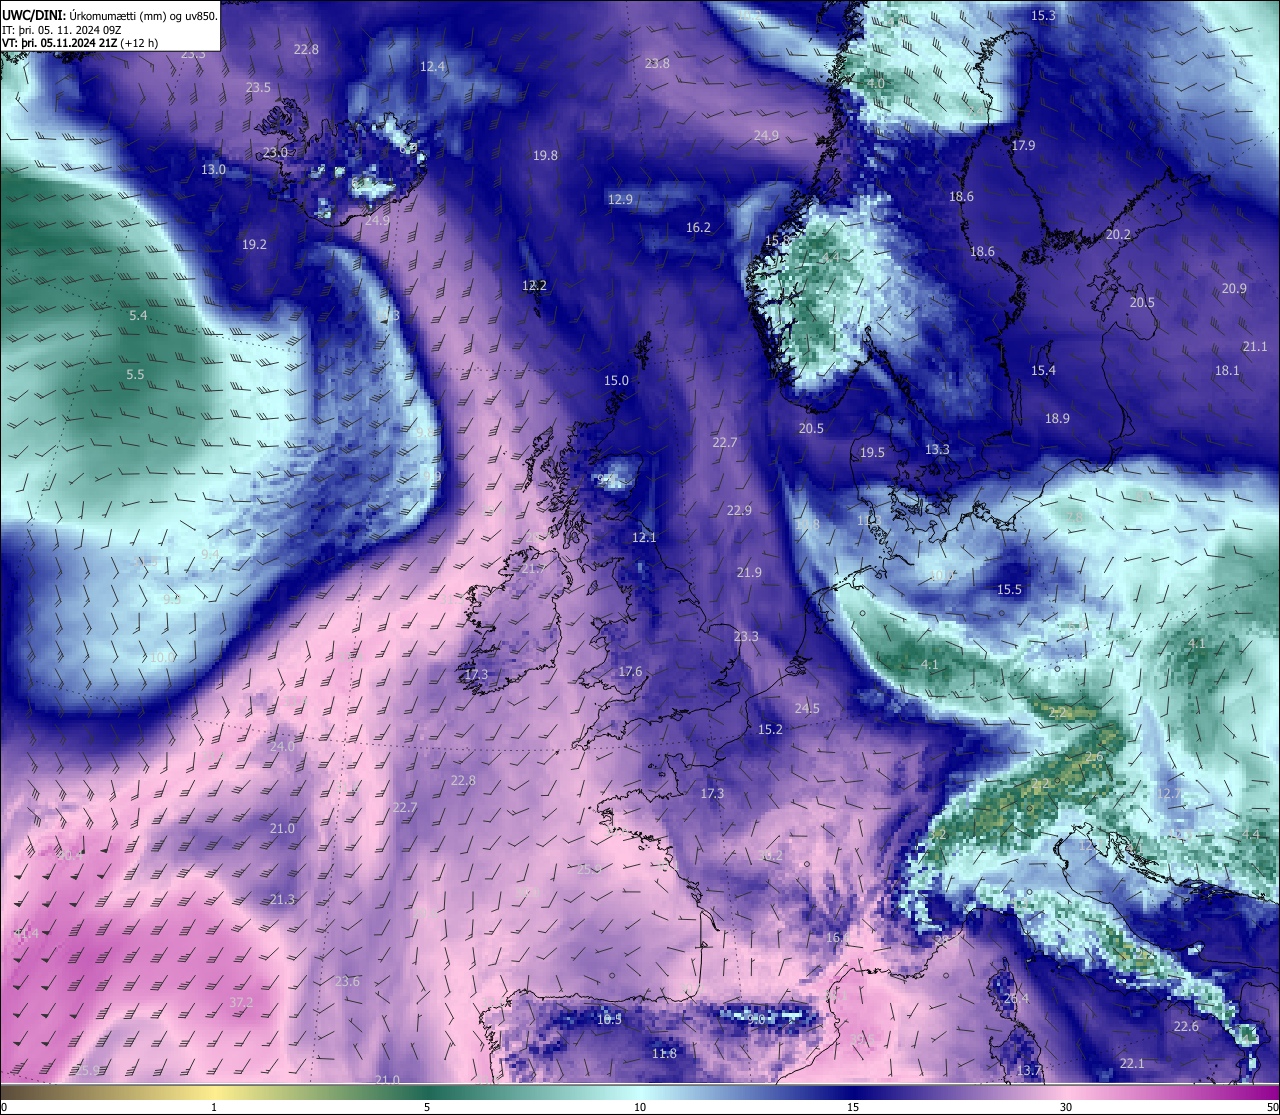This screenshot has height=1115, width=1280.
Task: Click the color scale label 50
Action: coord(1272,1107)
